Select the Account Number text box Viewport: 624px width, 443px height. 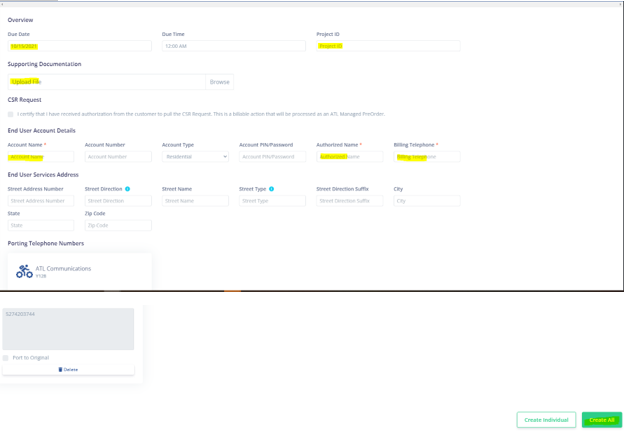[x=118, y=157]
